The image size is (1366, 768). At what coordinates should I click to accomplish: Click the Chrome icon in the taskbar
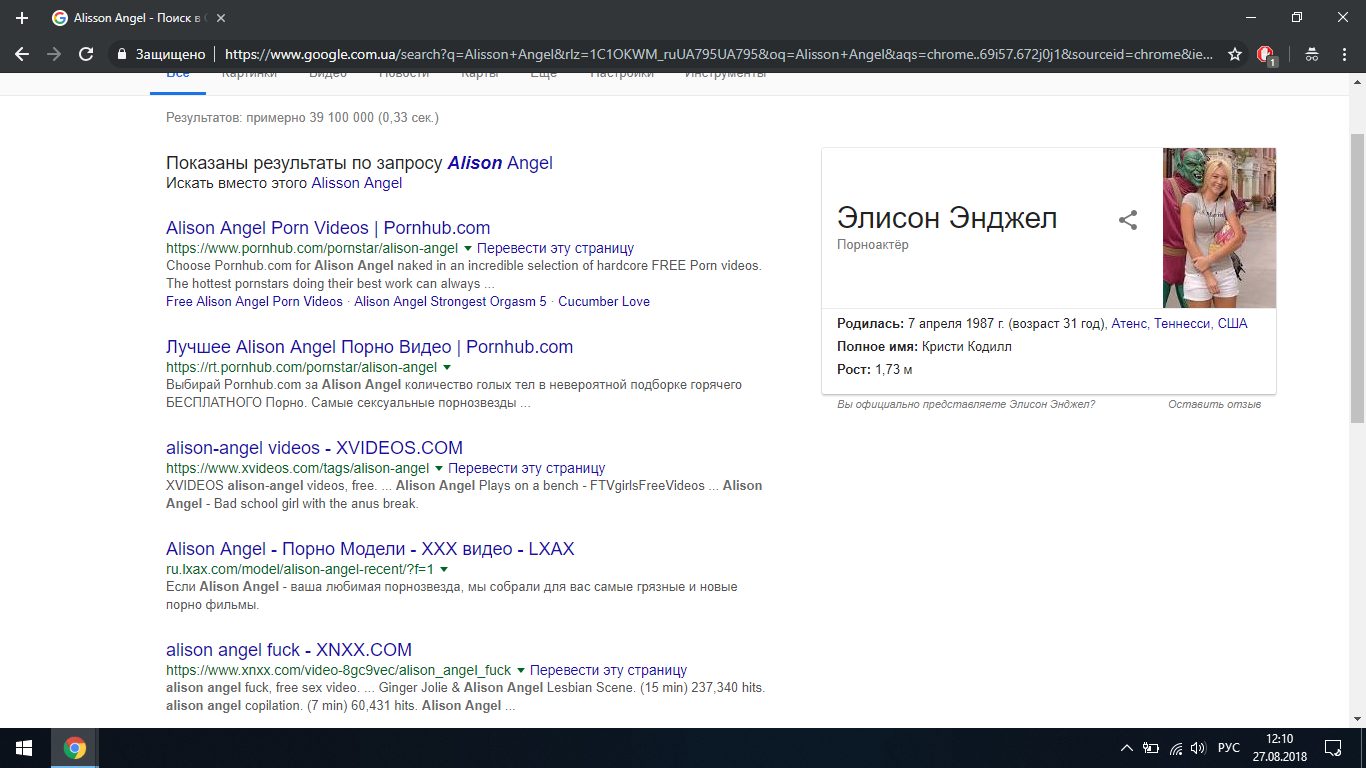[75, 748]
